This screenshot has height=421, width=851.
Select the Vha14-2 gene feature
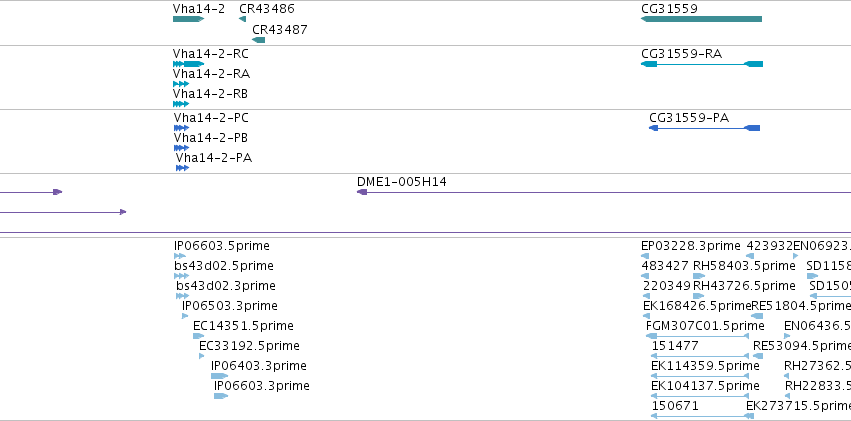pyautogui.click(x=188, y=19)
